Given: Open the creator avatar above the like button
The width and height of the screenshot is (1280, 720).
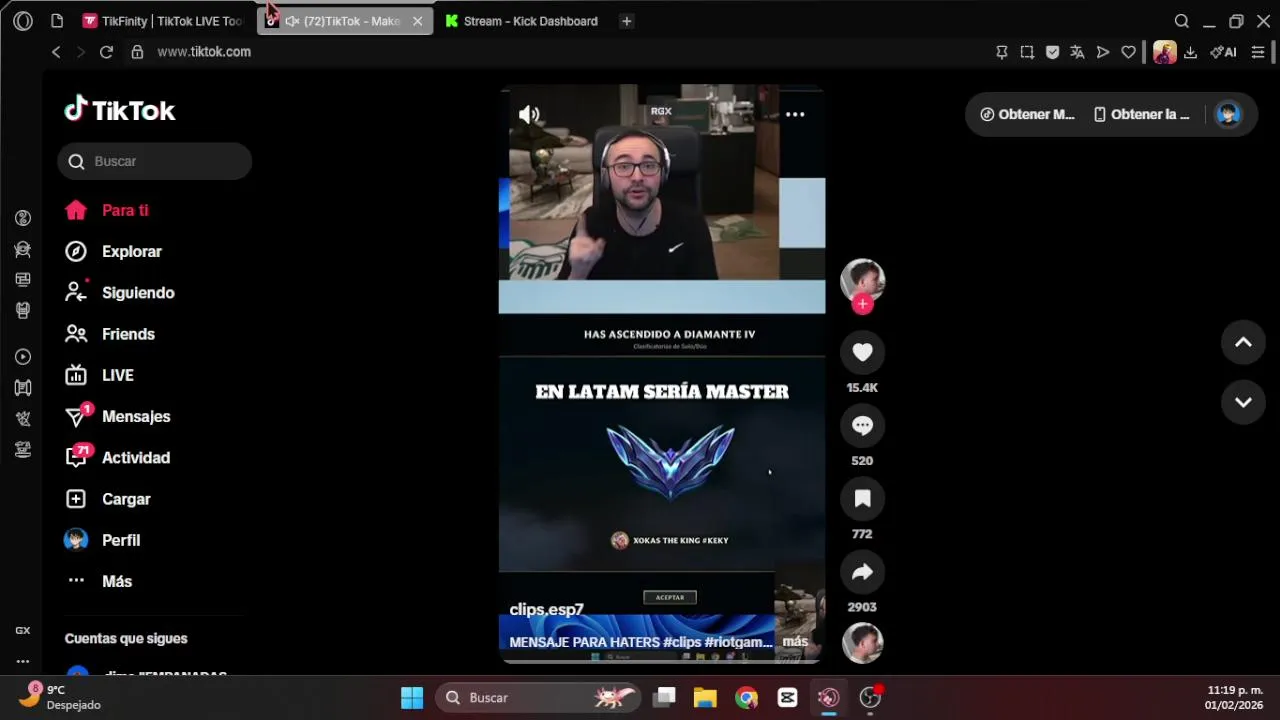Looking at the screenshot, I should [x=862, y=281].
